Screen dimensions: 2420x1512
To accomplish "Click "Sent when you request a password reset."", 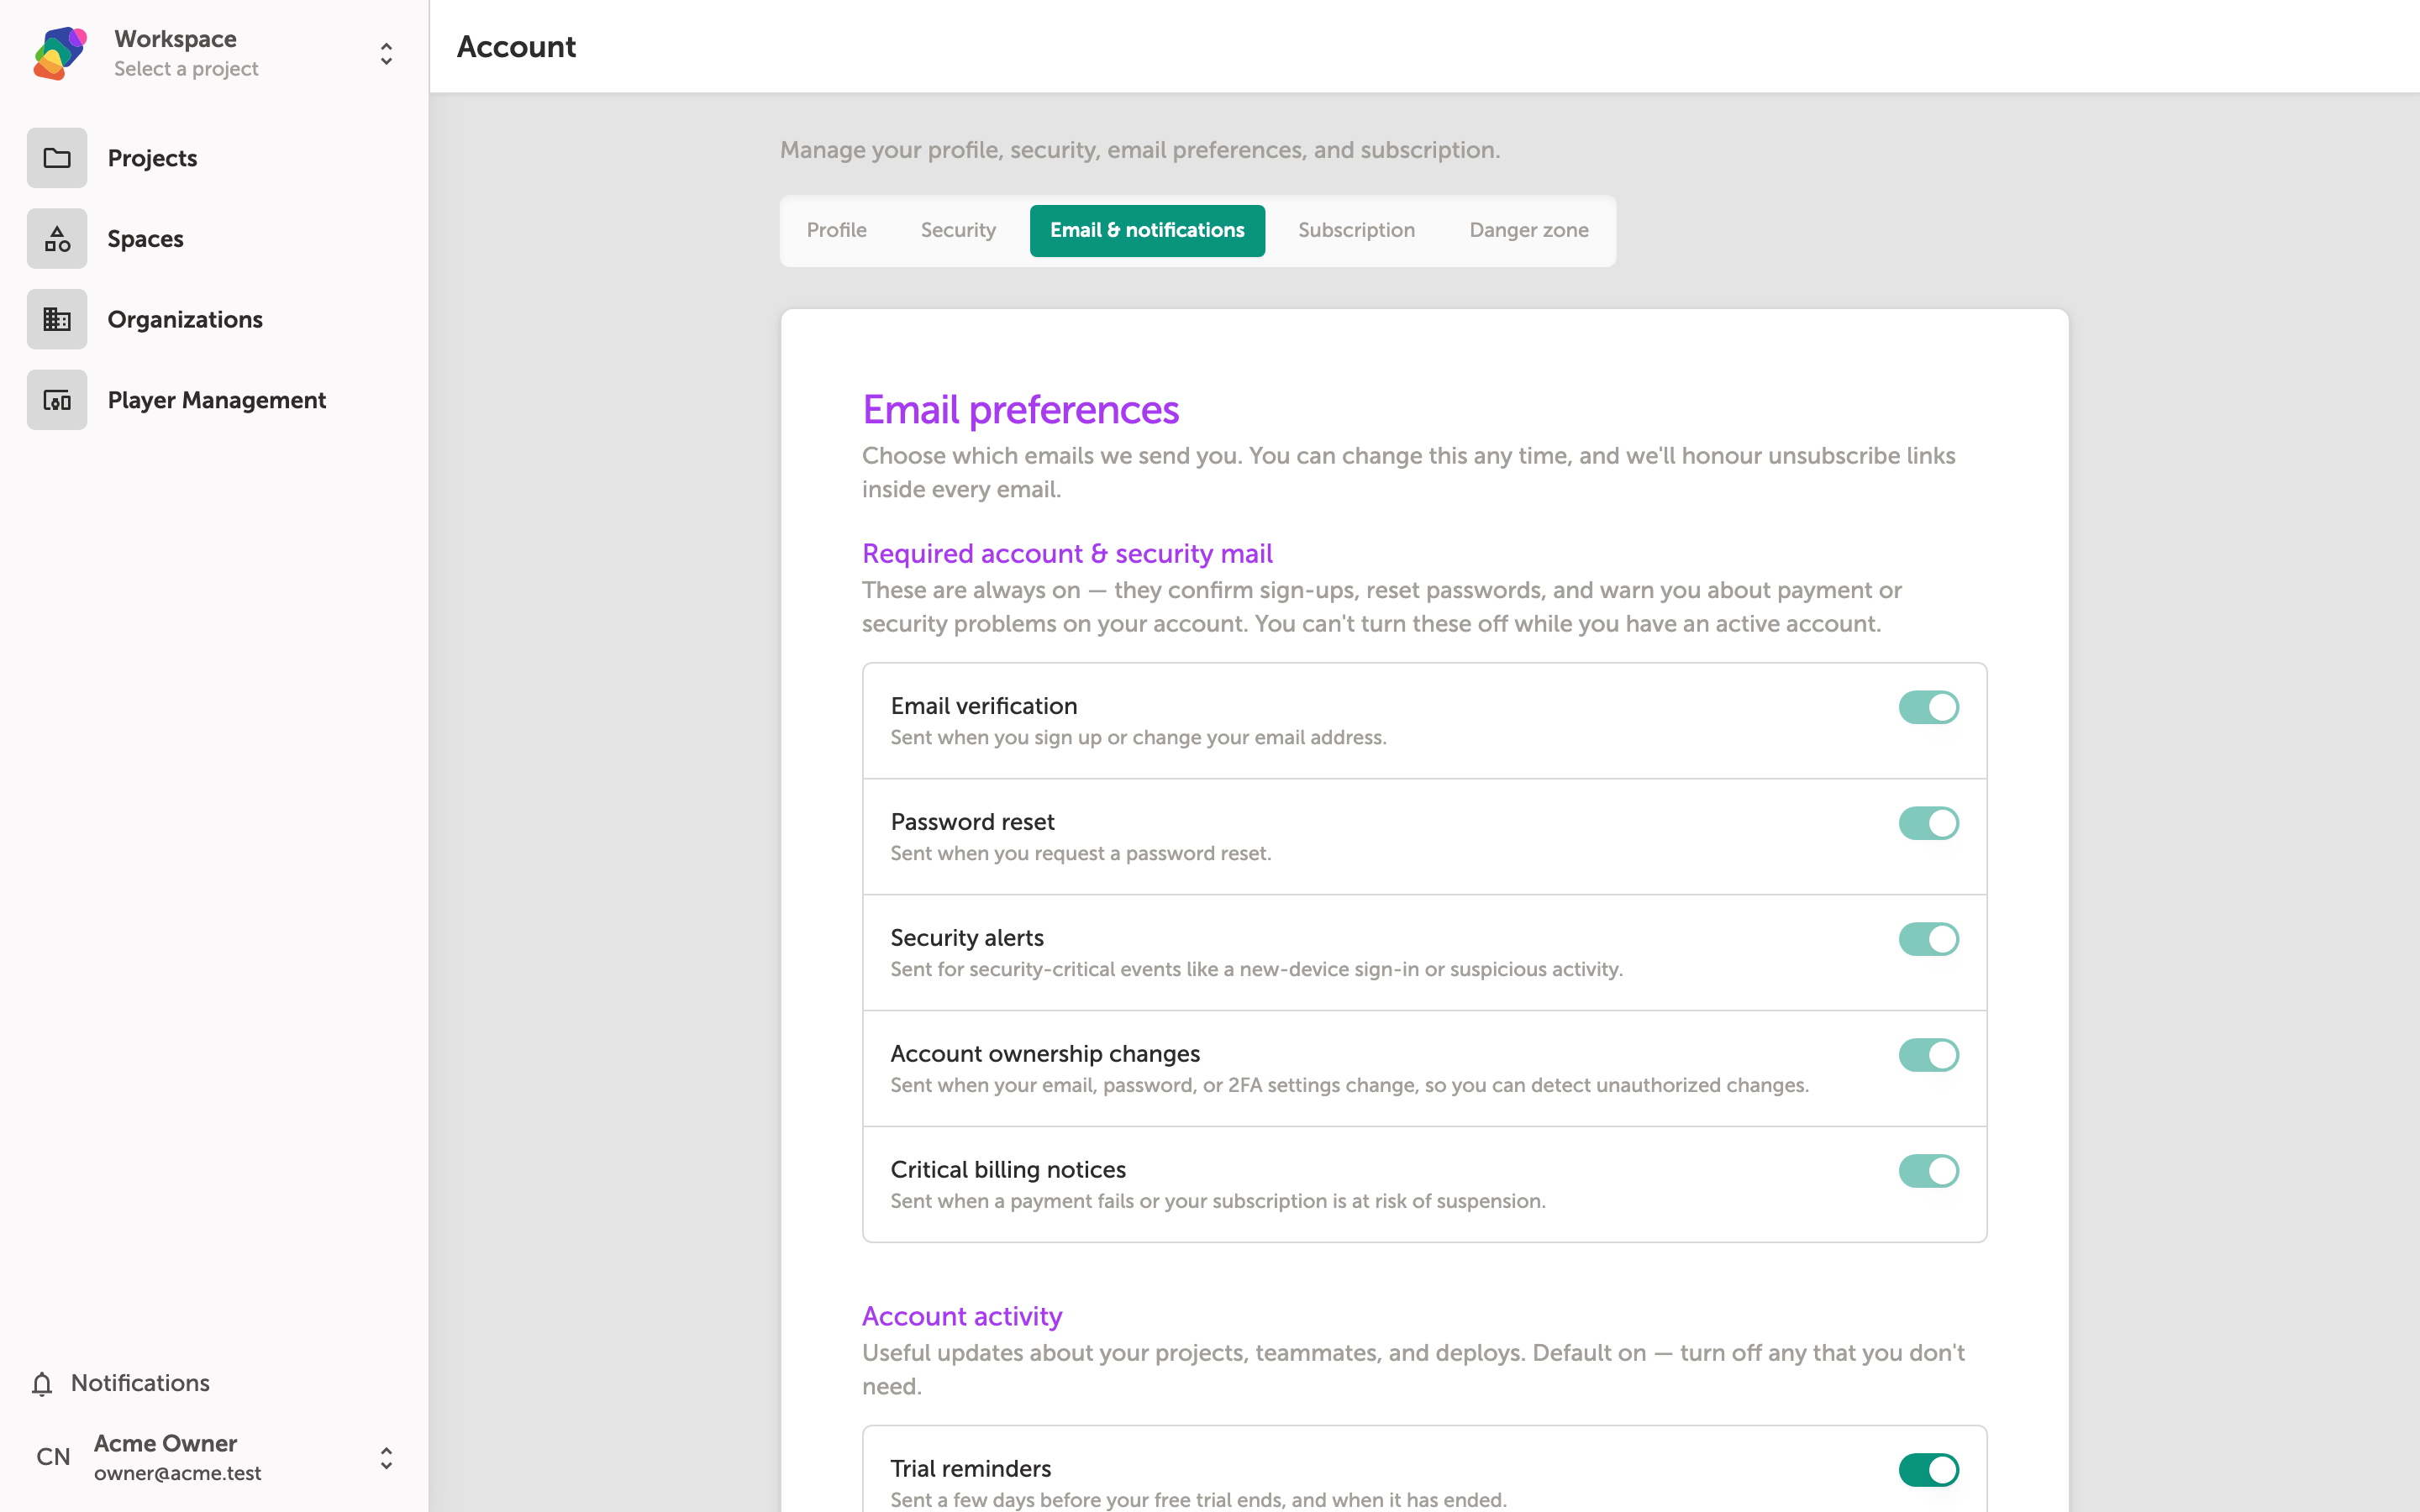I will pos(1081,854).
